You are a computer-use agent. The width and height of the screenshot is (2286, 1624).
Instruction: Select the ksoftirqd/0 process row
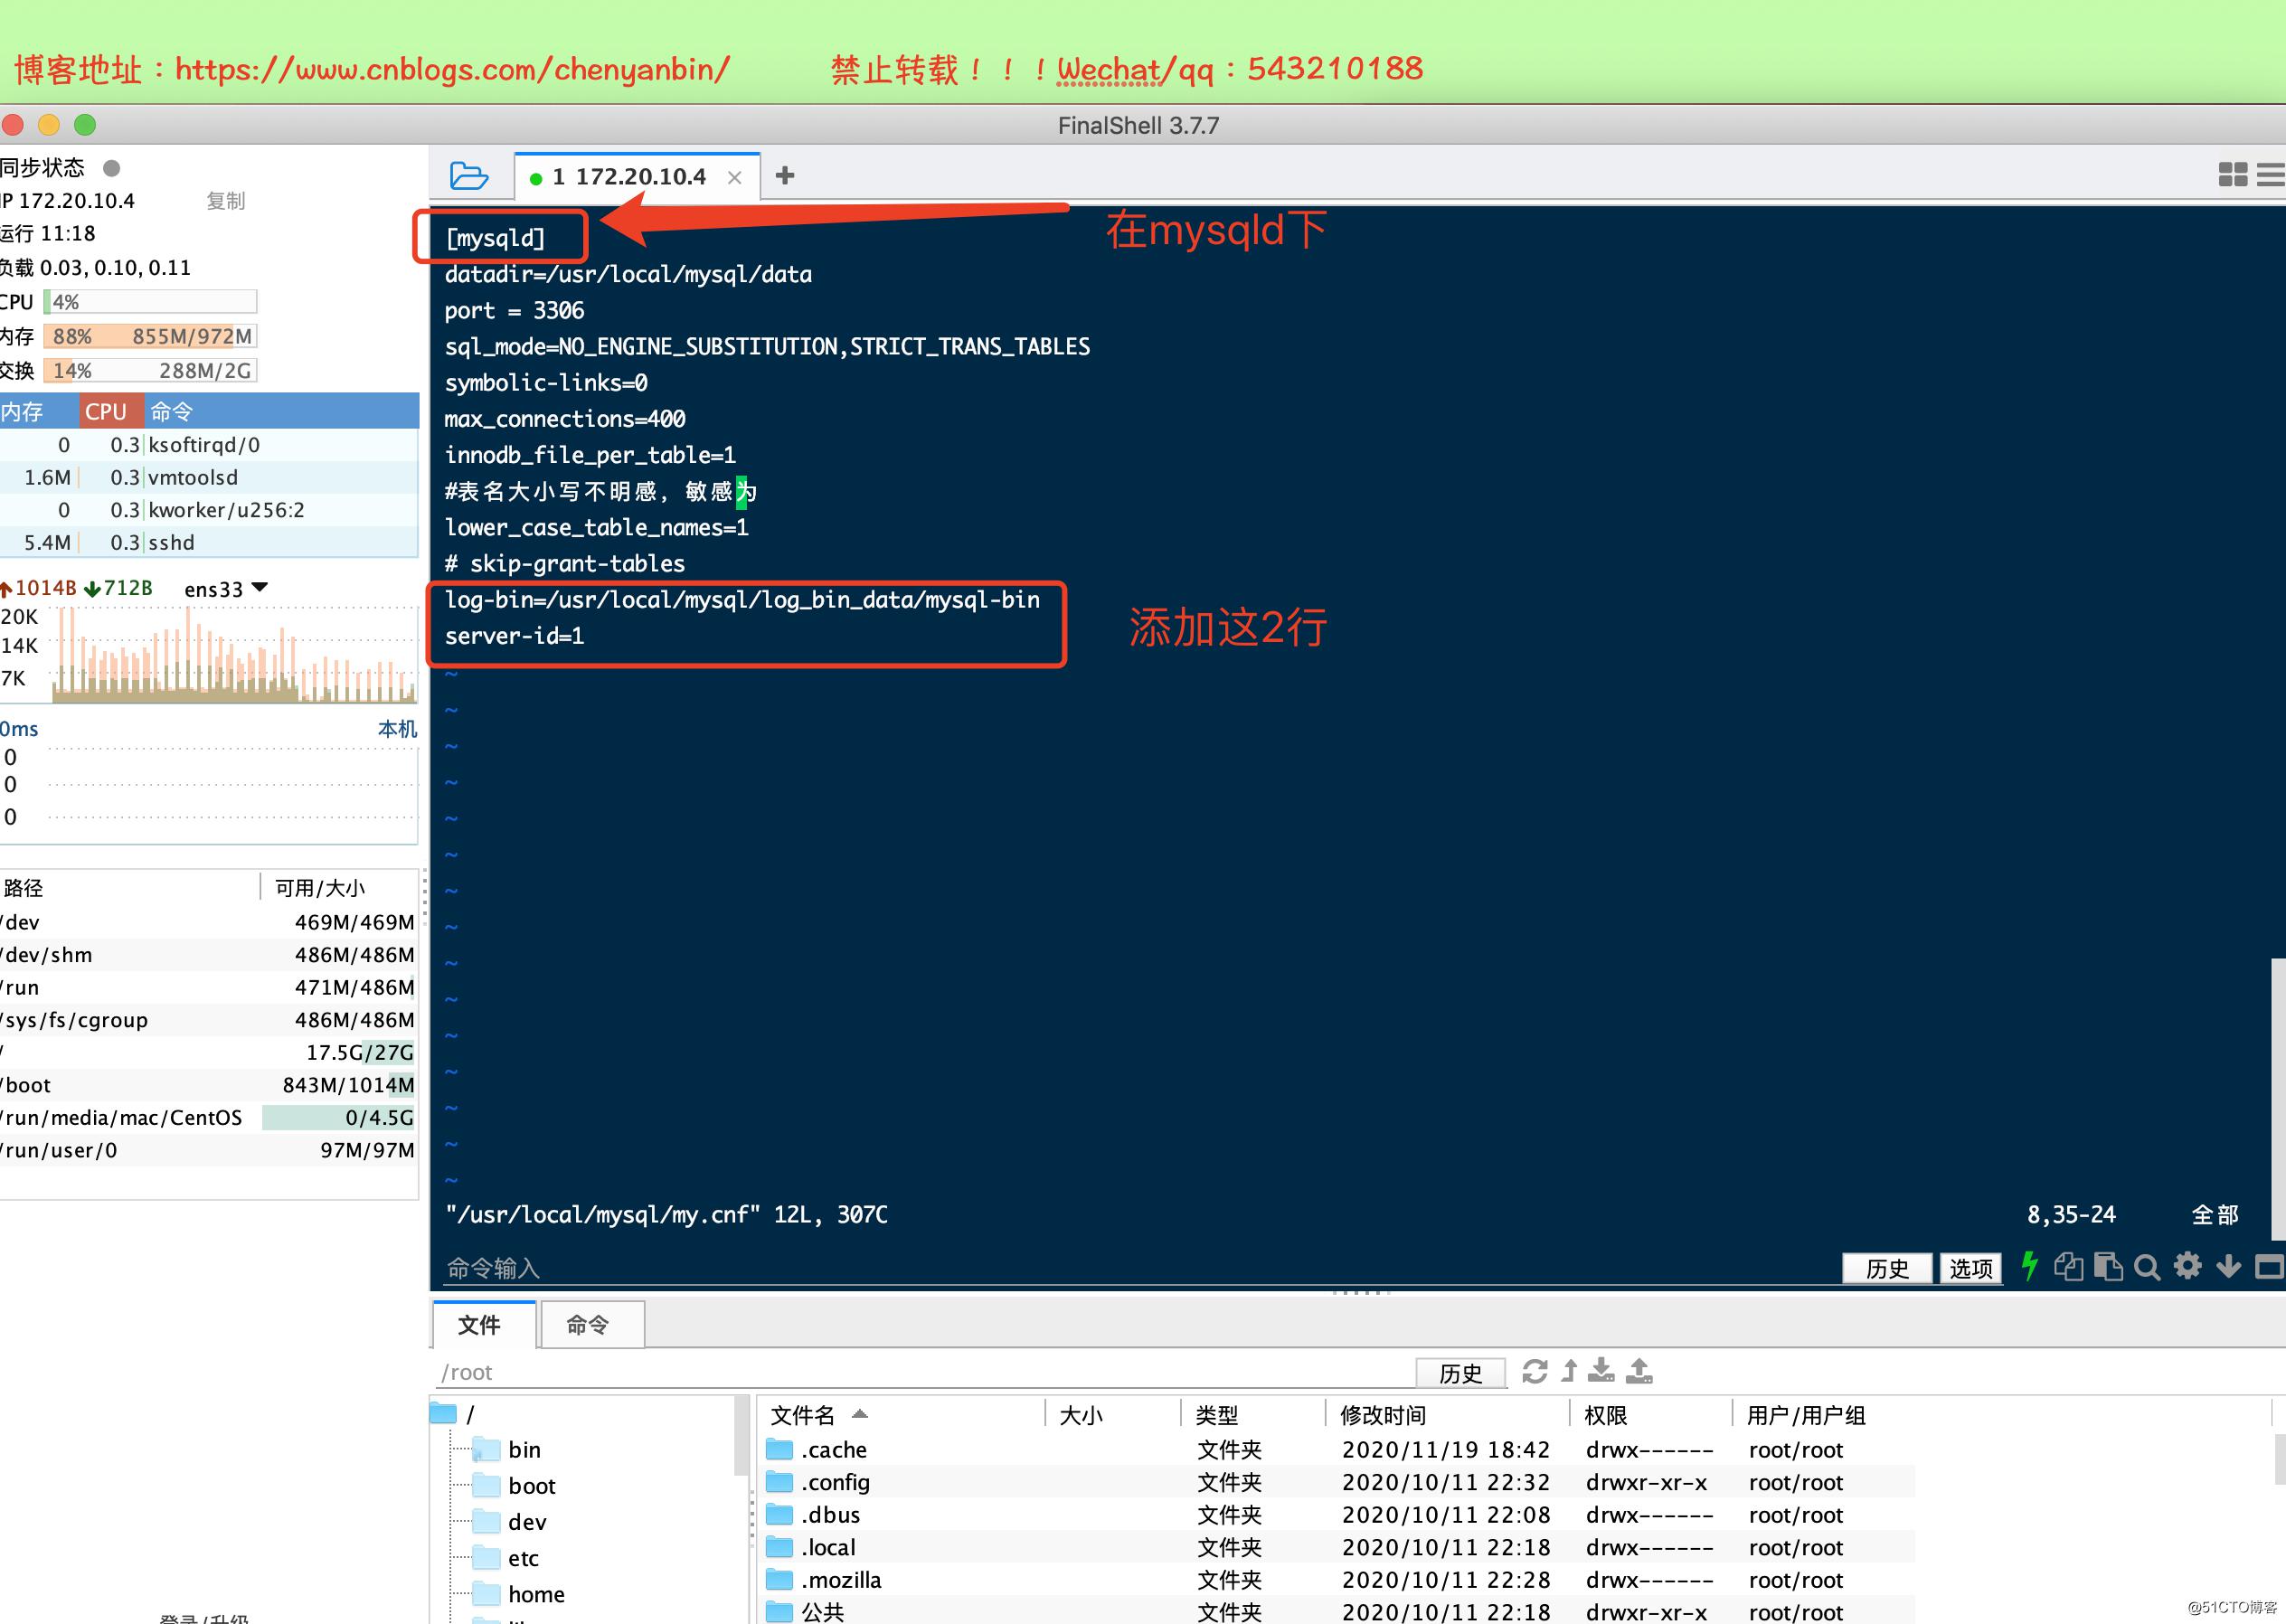tap(209, 445)
